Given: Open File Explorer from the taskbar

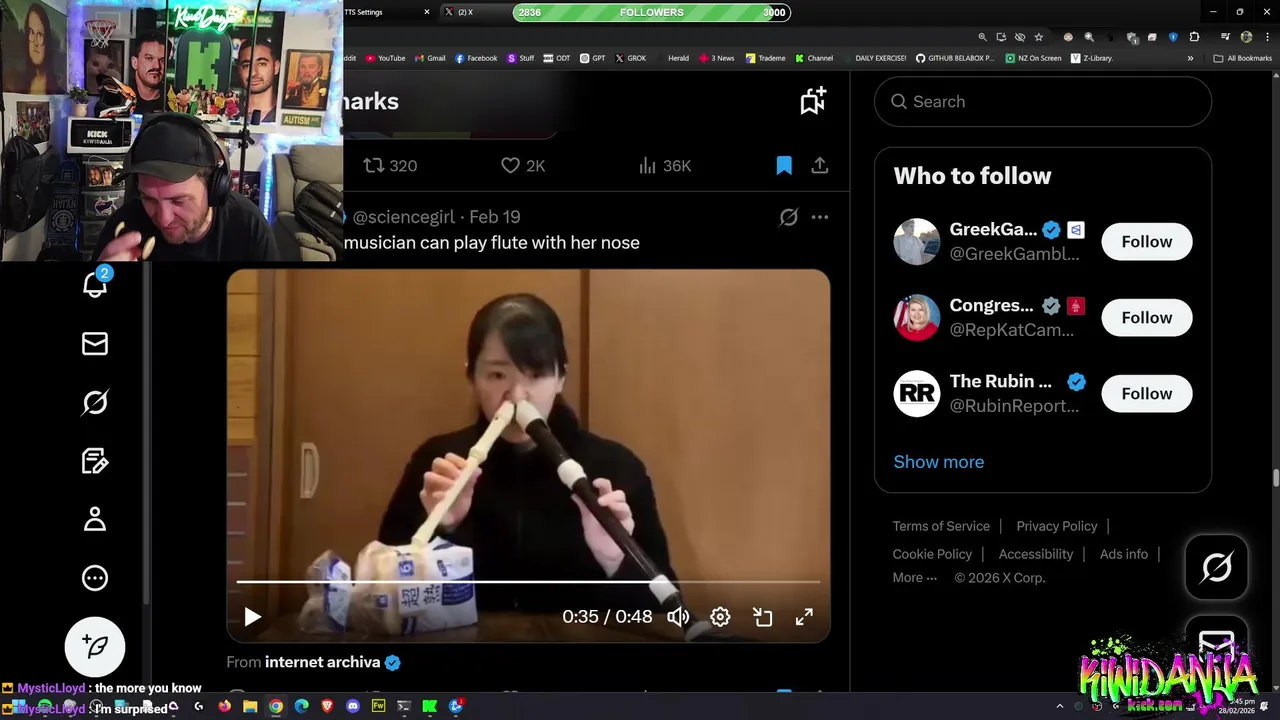Looking at the screenshot, I should tap(250, 706).
